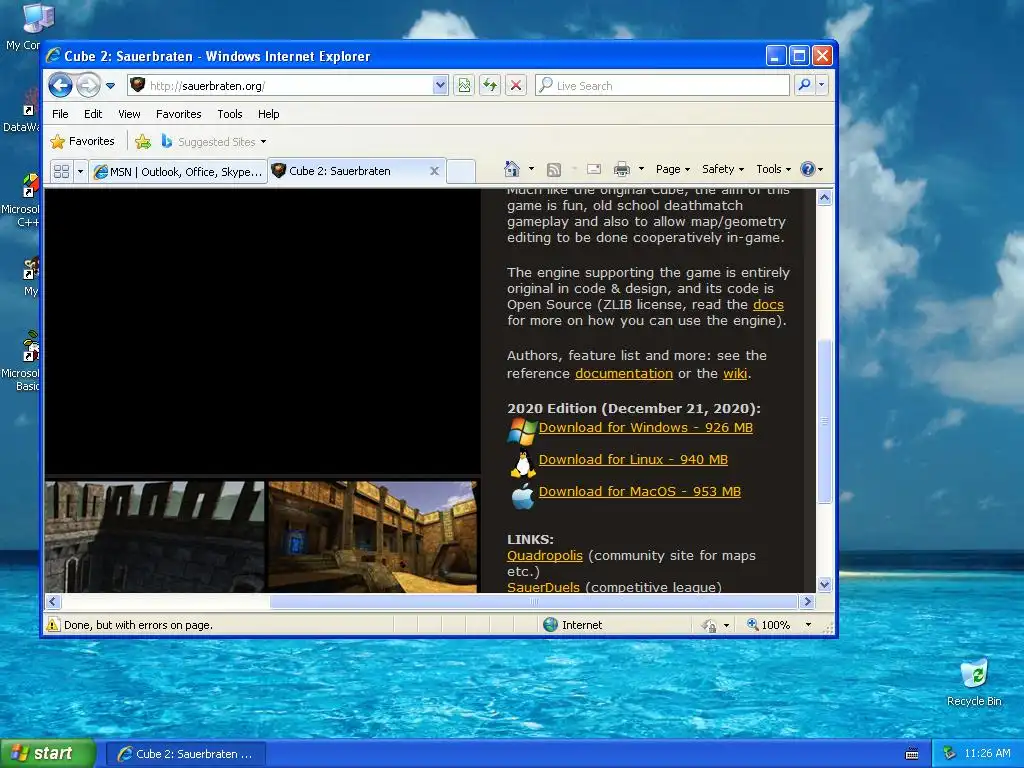Click the Search magnifier button
This screenshot has height=768, width=1024.
pyautogui.click(x=805, y=85)
